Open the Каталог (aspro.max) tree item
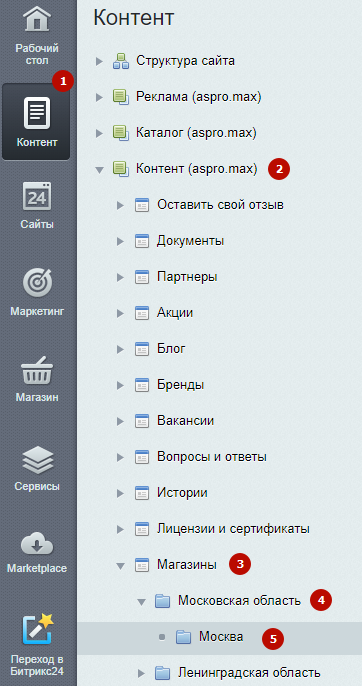 (196, 133)
